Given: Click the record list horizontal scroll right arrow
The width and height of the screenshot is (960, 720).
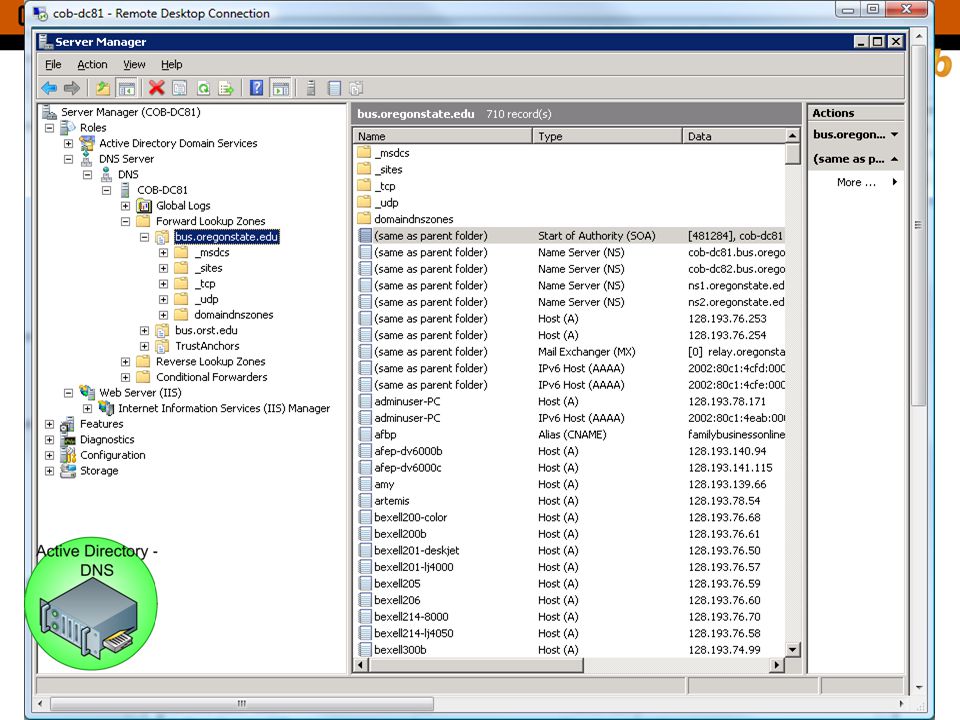Looking at the screenshot, I should click(778, 665).
